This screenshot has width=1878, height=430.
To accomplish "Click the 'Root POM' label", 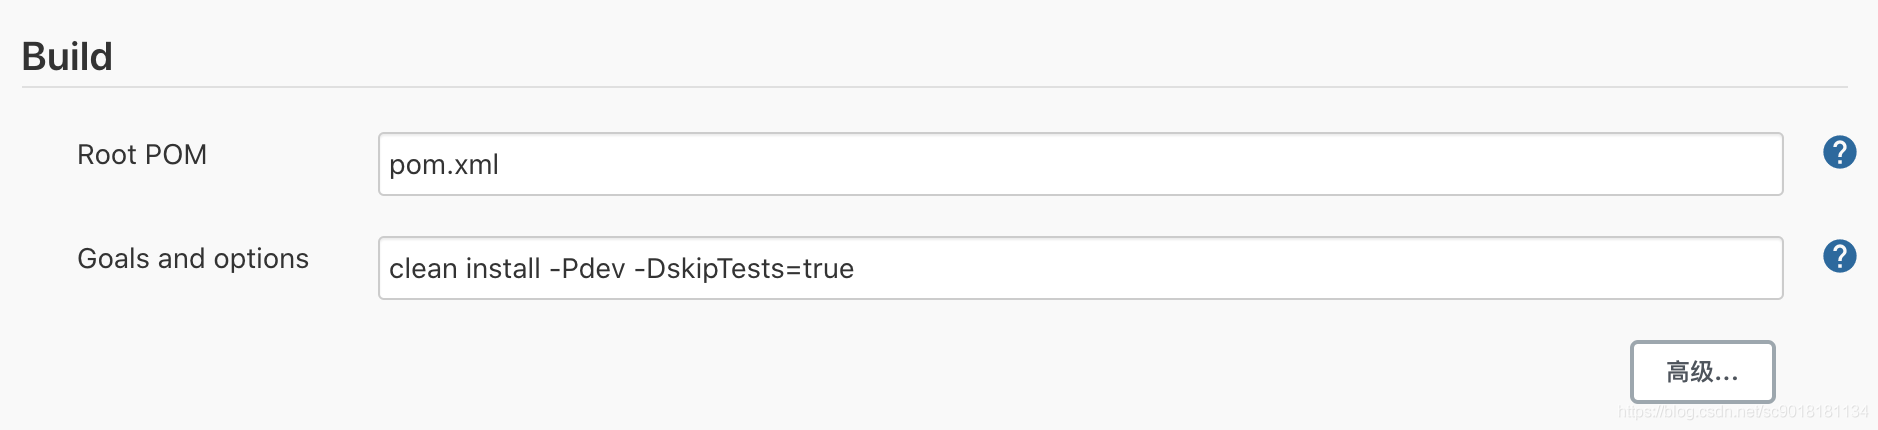I will coord(142,155).
